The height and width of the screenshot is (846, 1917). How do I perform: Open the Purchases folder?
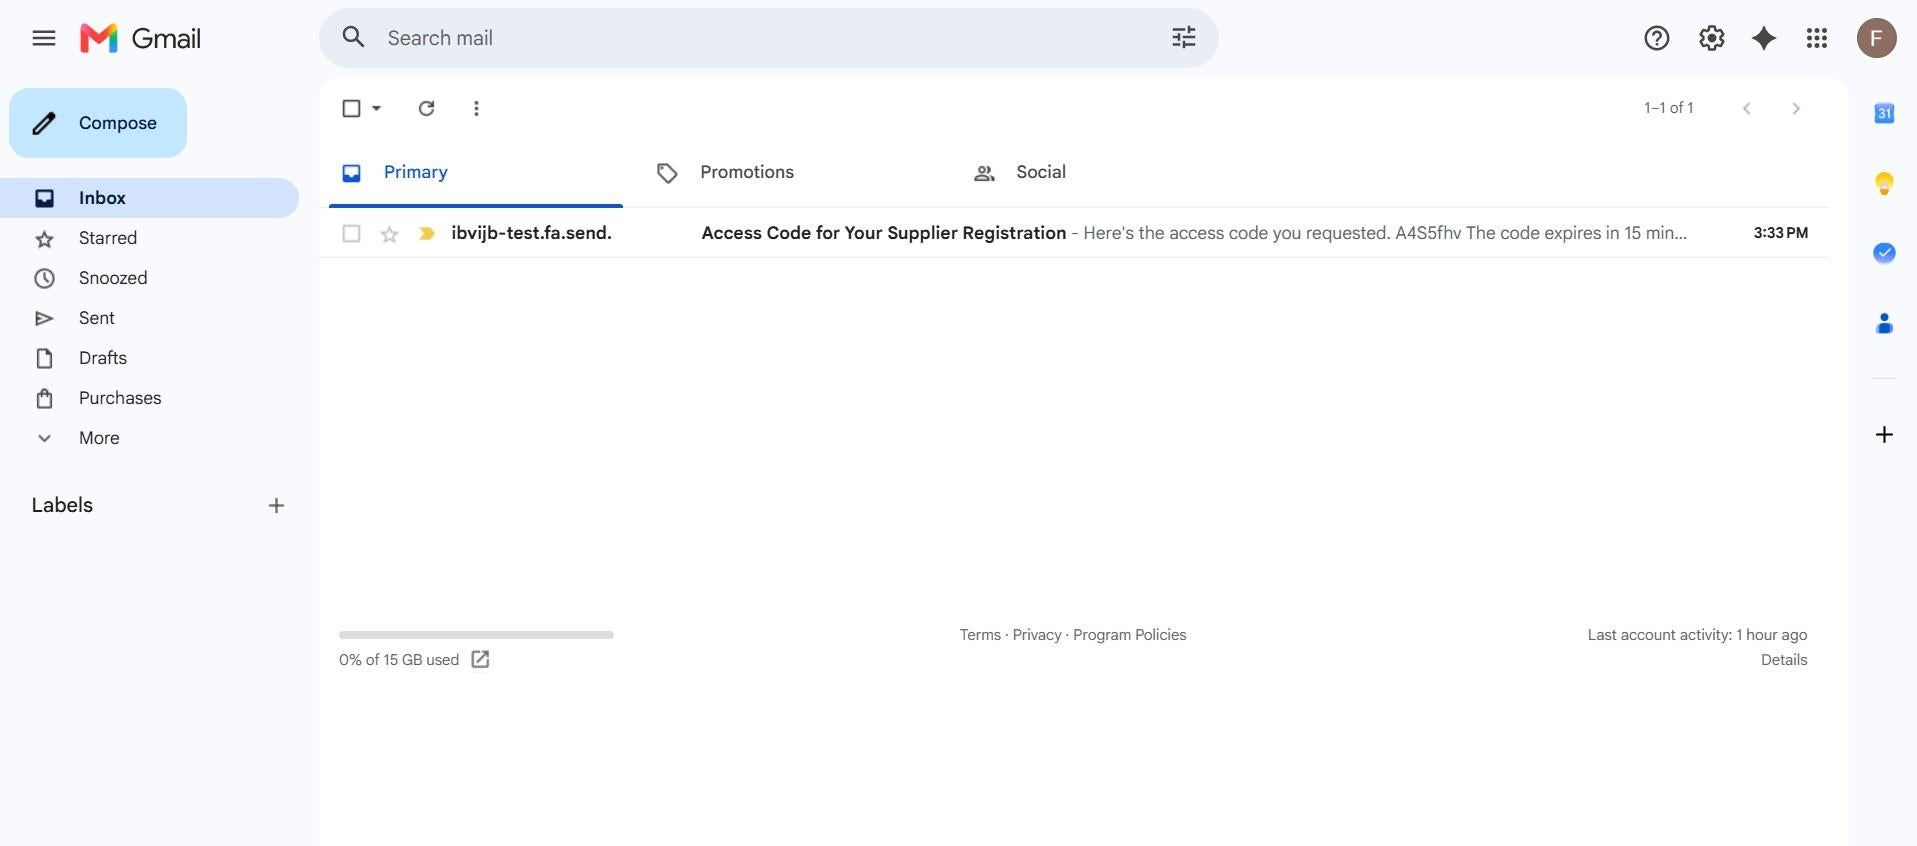point(149,398)
